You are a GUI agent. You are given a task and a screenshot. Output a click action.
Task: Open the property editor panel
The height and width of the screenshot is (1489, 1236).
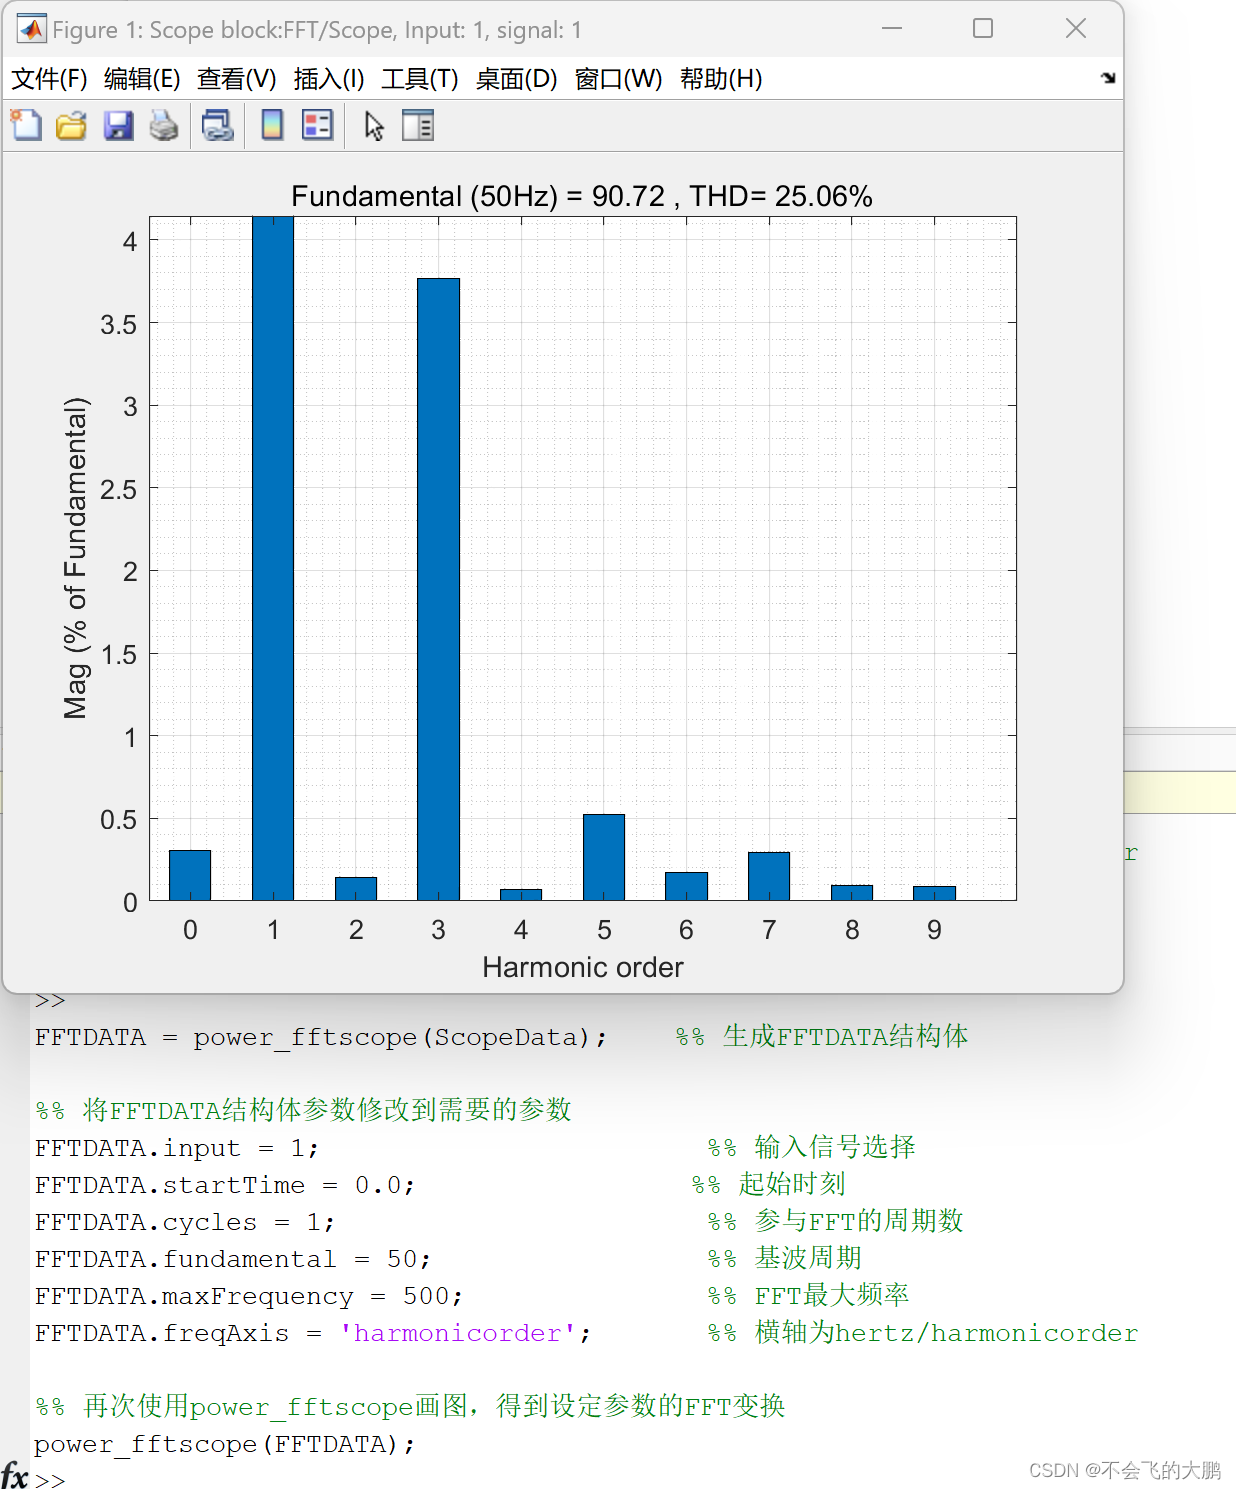click(418, 125)
